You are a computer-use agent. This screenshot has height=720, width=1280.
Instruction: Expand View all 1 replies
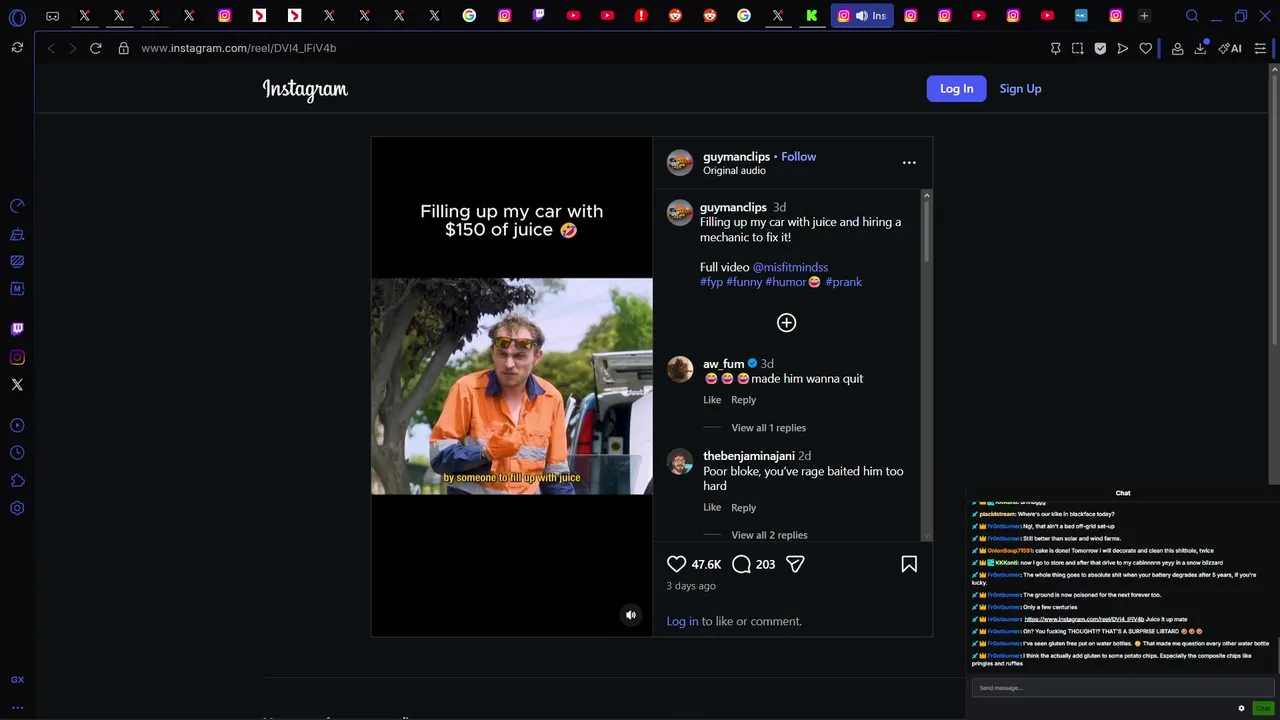(768, 428)
